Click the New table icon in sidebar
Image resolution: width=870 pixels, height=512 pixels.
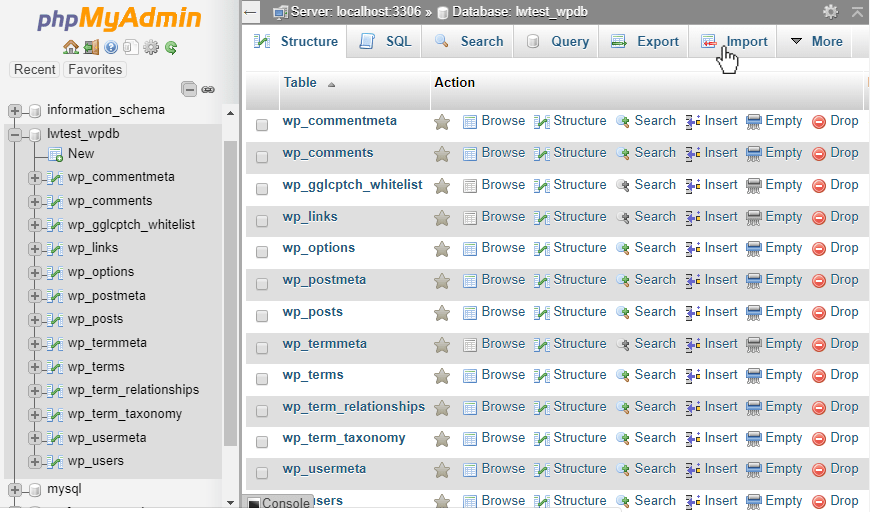pos(55,154)
